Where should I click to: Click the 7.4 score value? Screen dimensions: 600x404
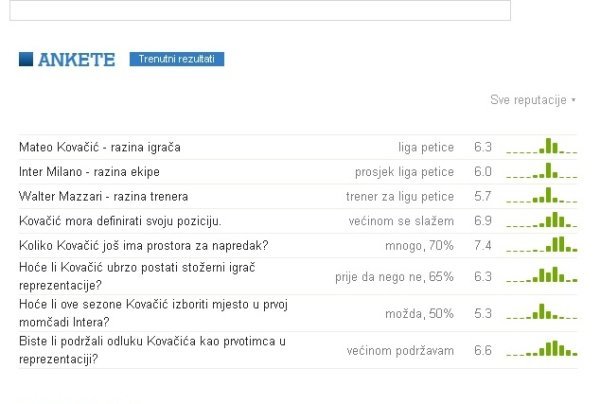[x=482, y=245]
